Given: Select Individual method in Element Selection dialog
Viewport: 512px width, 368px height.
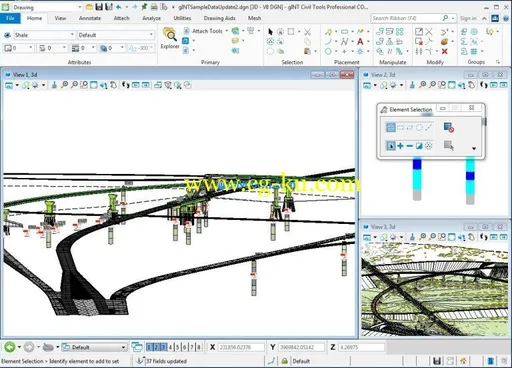Looking at the screenshot, I should [390, 127].
